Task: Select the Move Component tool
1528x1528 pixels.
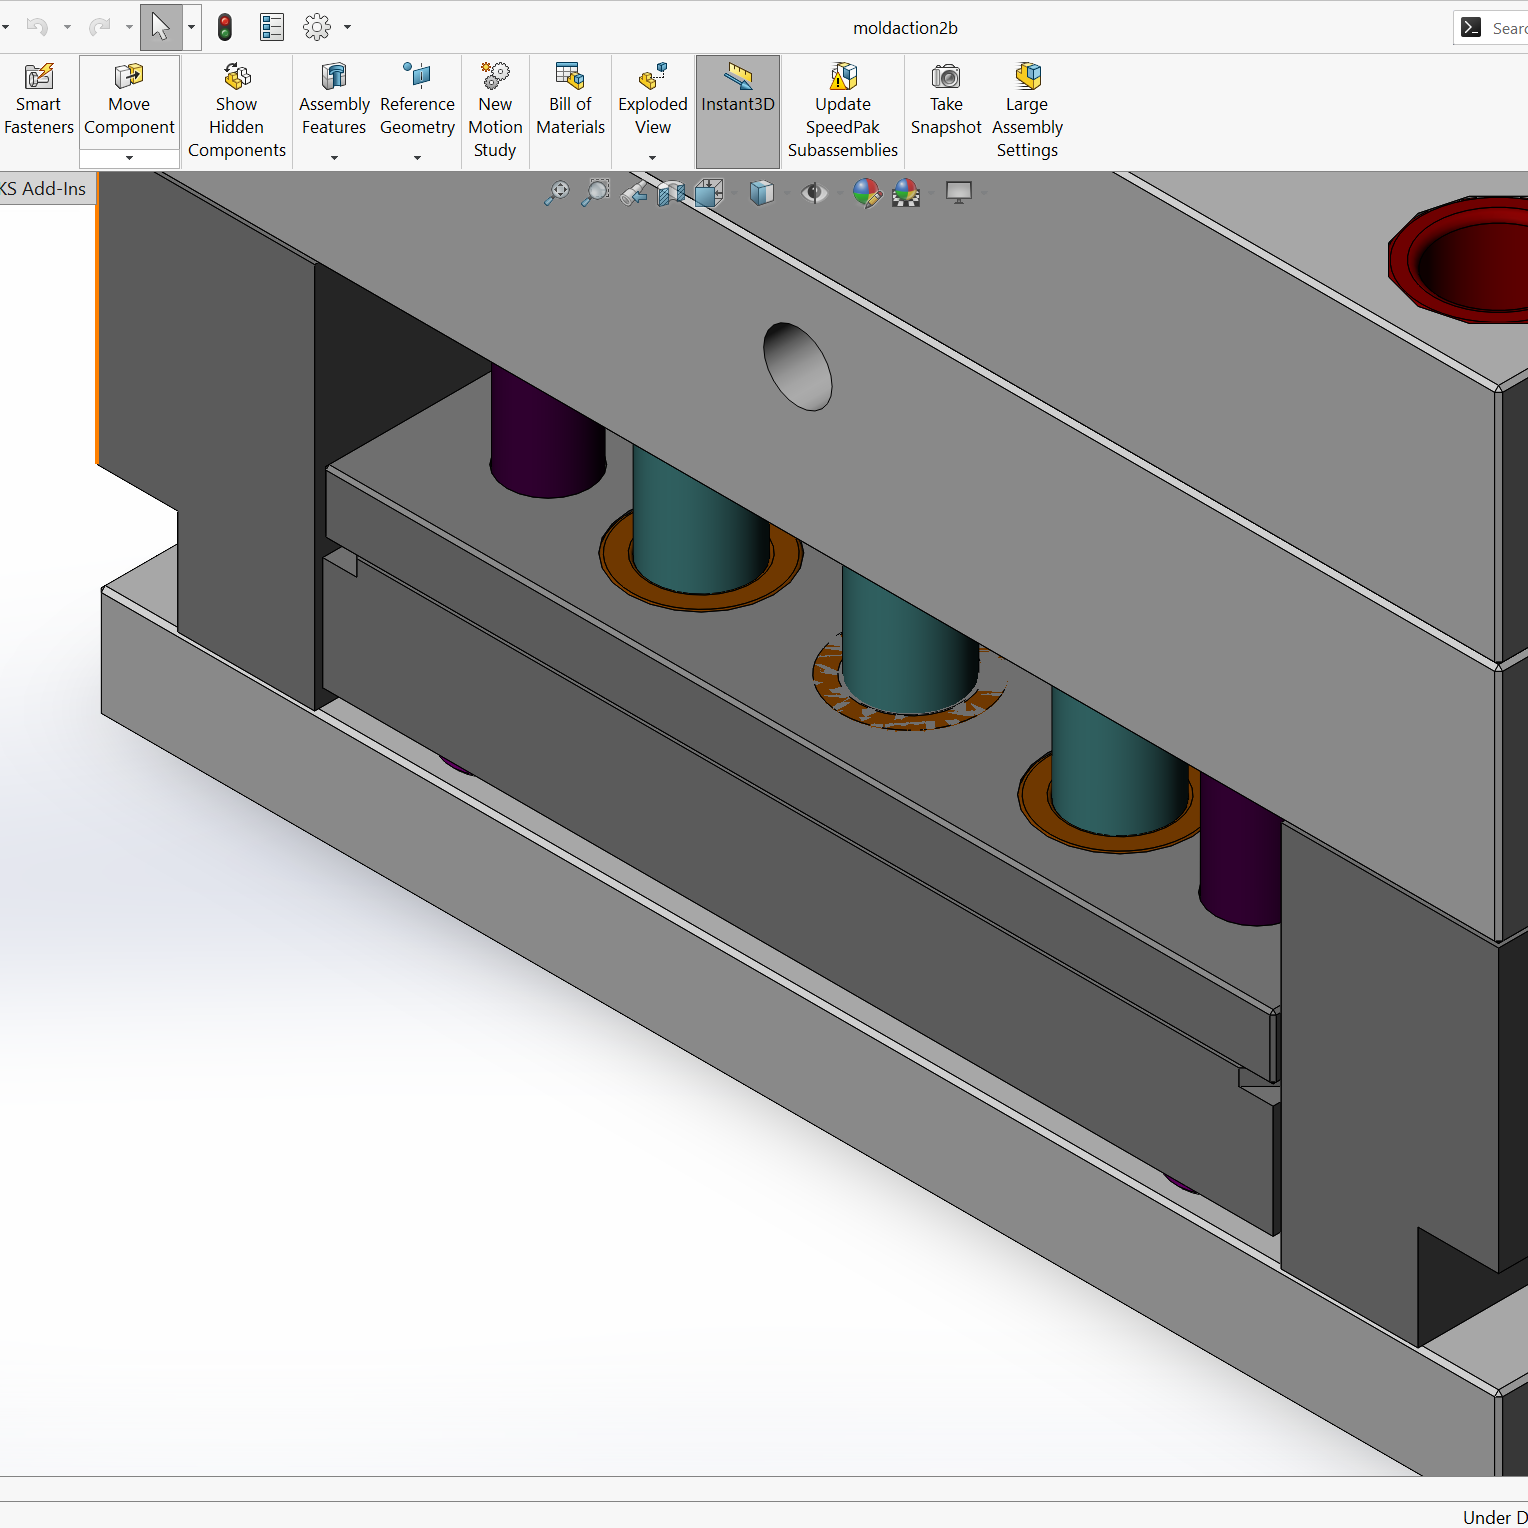Action: coord(129,100)
